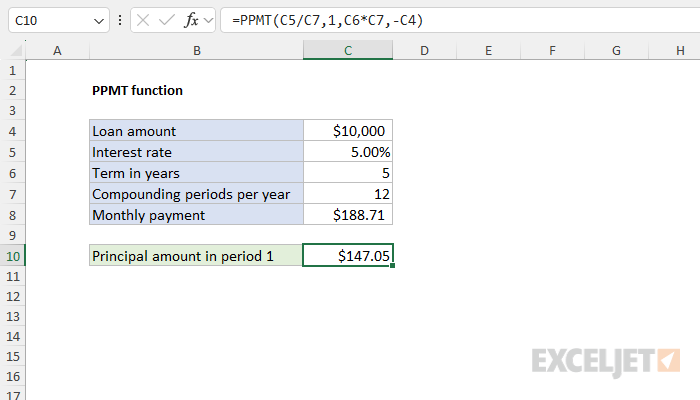Select row 1 header
The height and width of the screenshot is (400, 700).
coord(12,70)
